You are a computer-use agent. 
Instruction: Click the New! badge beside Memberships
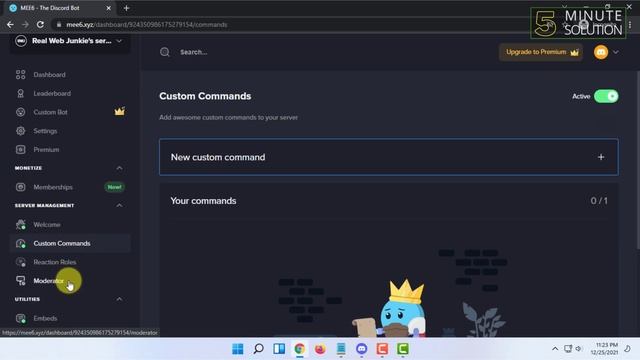point(115,187)
